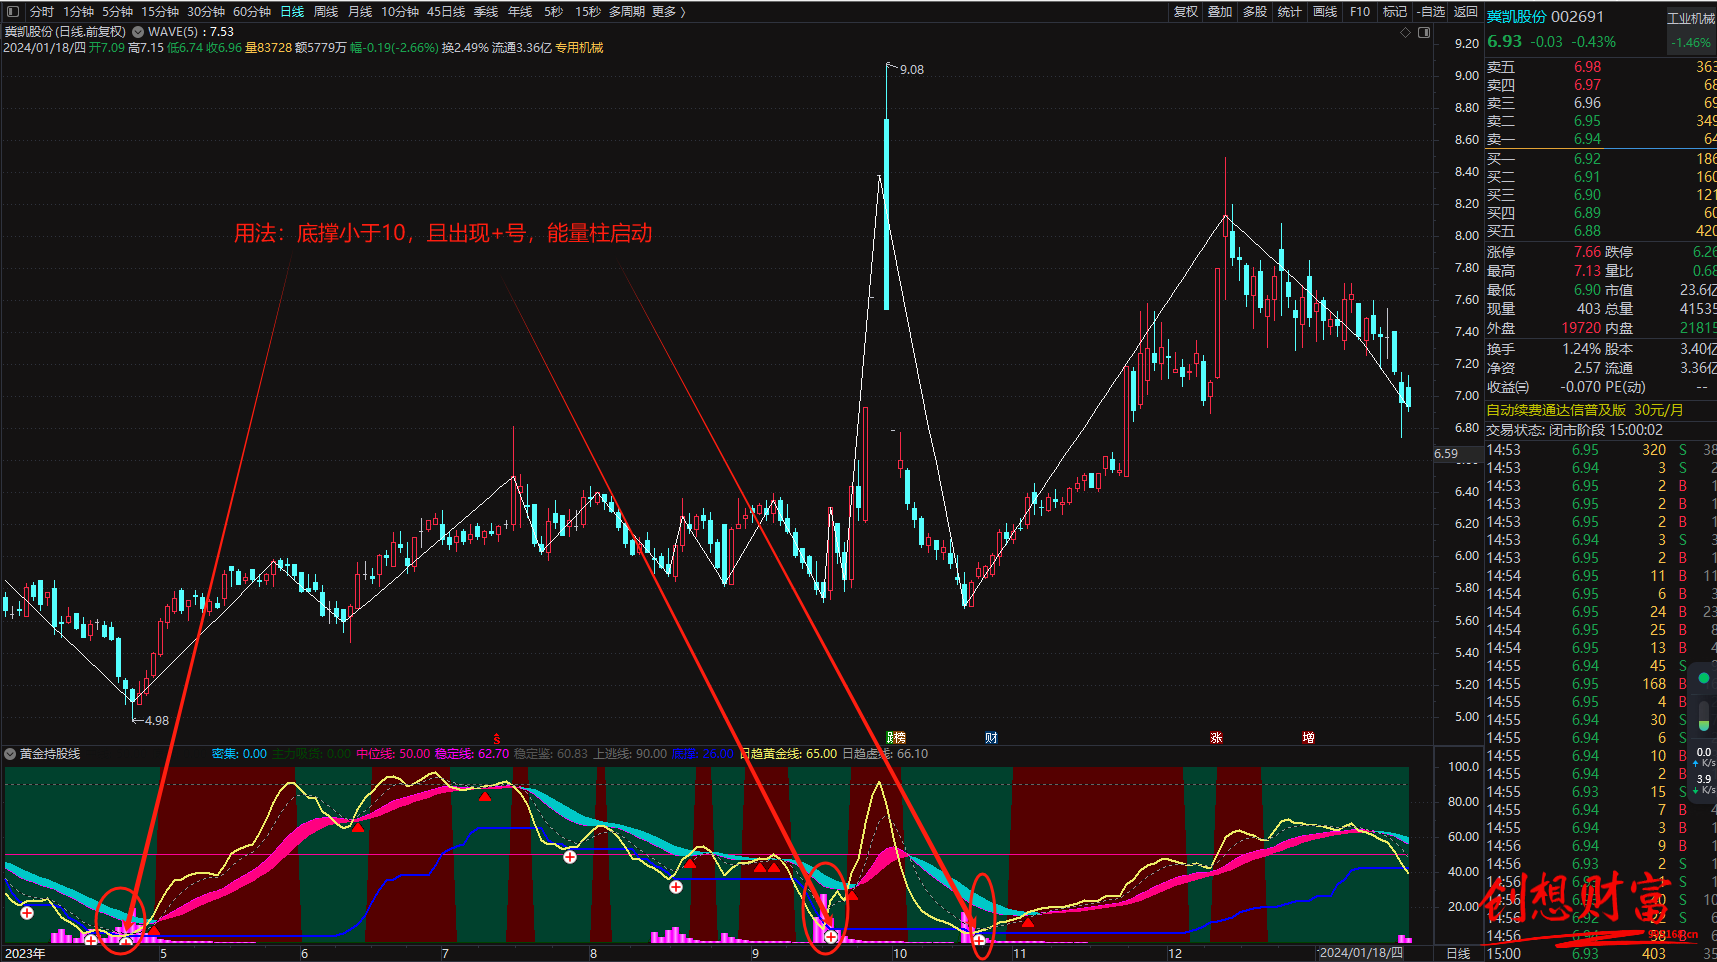This screenshot has width=1717, height=962.
Task: Toggle the left sidebar panel icon
Action: tap(13, 12)
